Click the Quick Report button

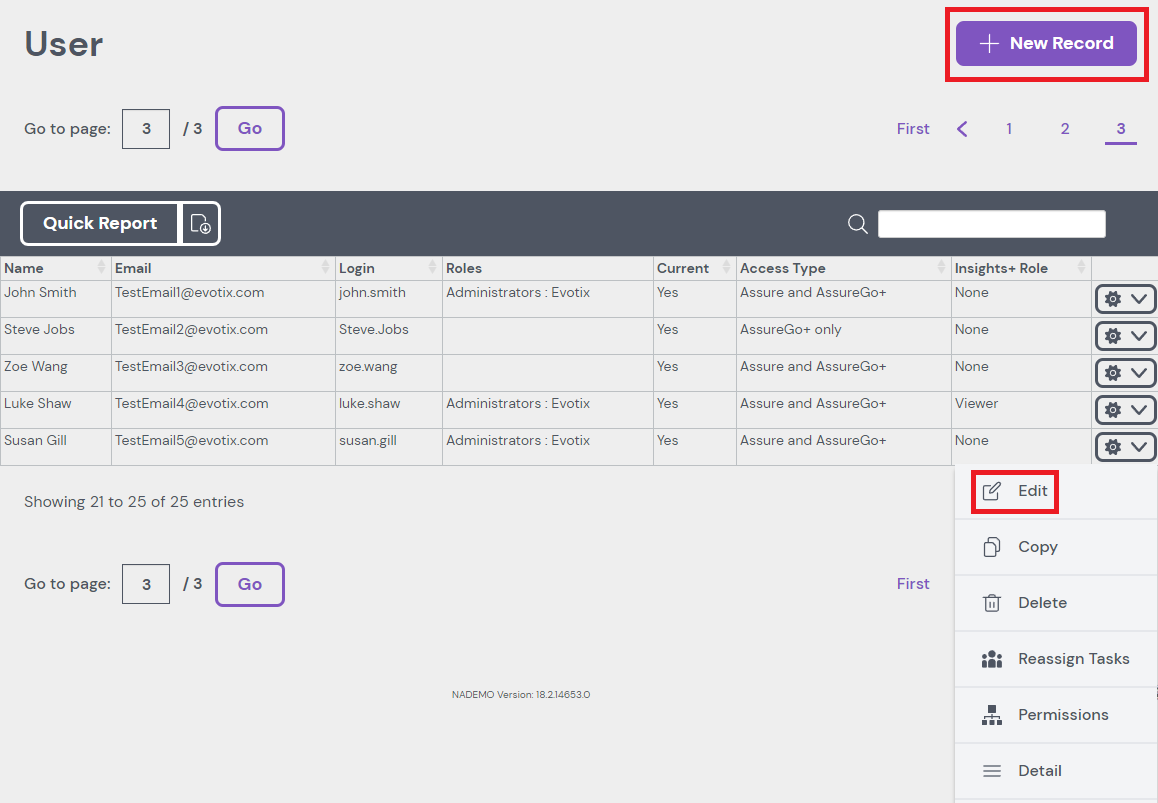(x=100, y=224)
